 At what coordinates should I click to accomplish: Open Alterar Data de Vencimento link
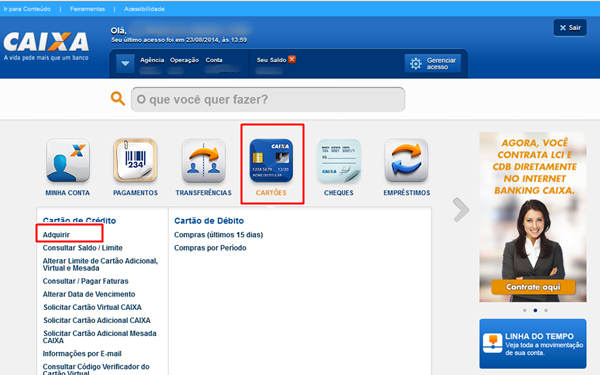click(x=89, y=294)
